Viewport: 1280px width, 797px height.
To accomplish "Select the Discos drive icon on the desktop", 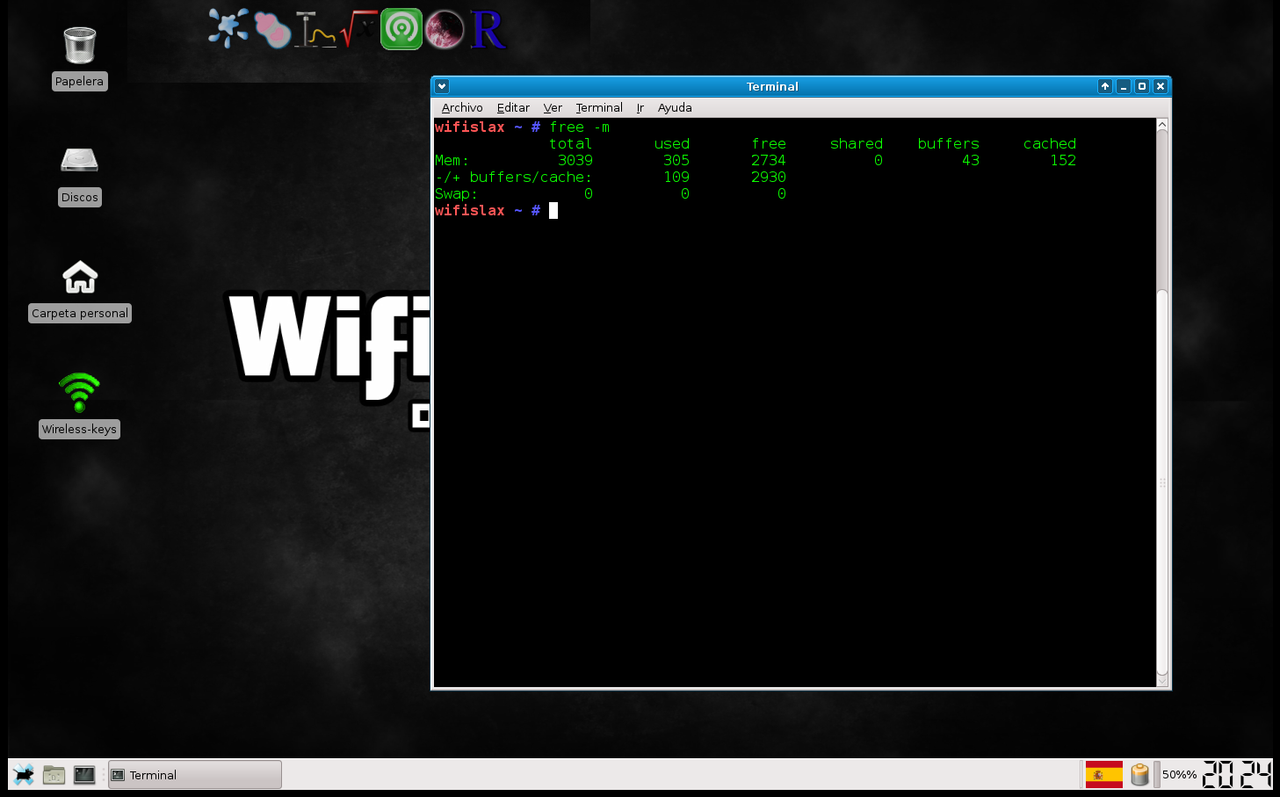I will [80, 161].
